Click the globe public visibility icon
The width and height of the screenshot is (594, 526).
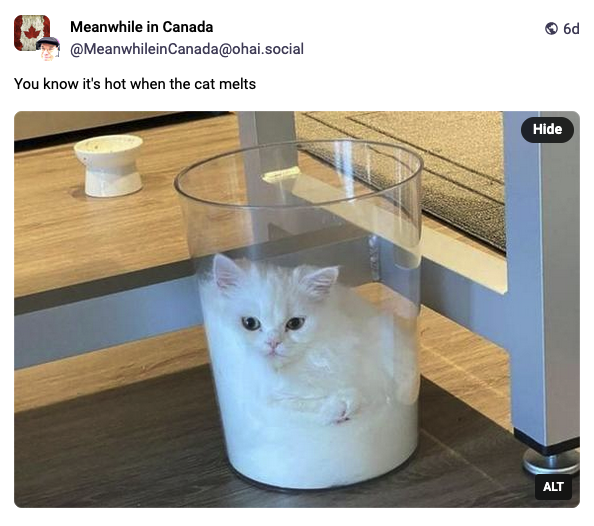551,28
